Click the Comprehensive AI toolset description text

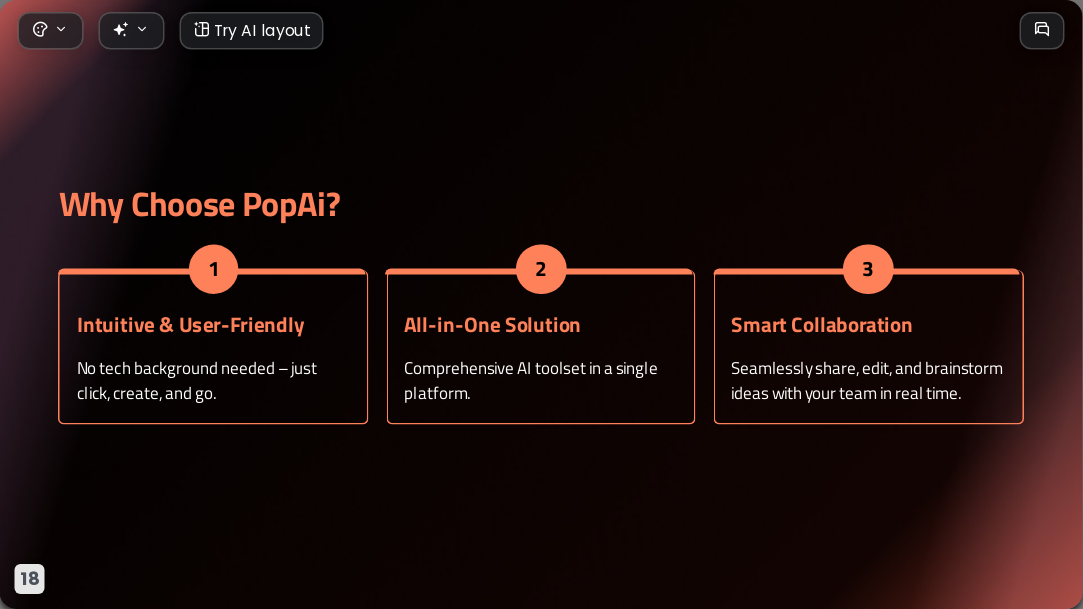point(530,380)
